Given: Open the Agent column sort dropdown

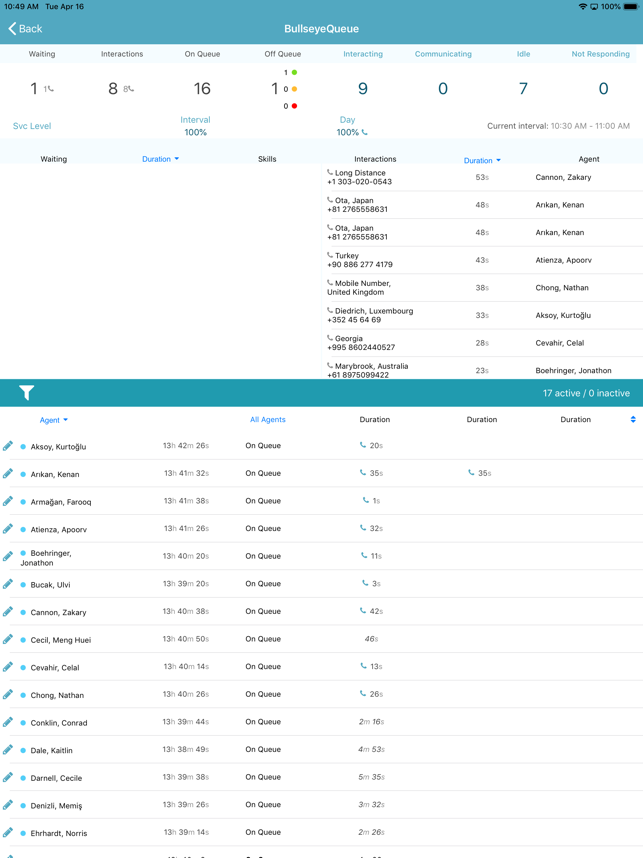Looking at the screenshot, I should (x=54, y=420).
